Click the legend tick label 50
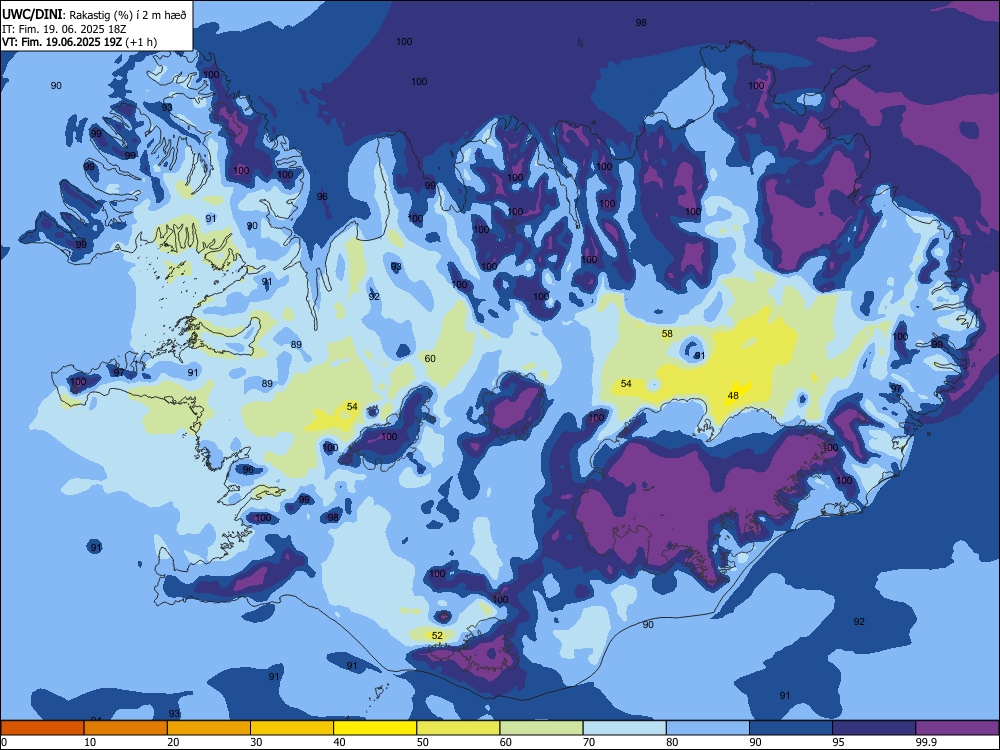The width and height of the screenshot is (1000, 750). (x=422, y=742)
